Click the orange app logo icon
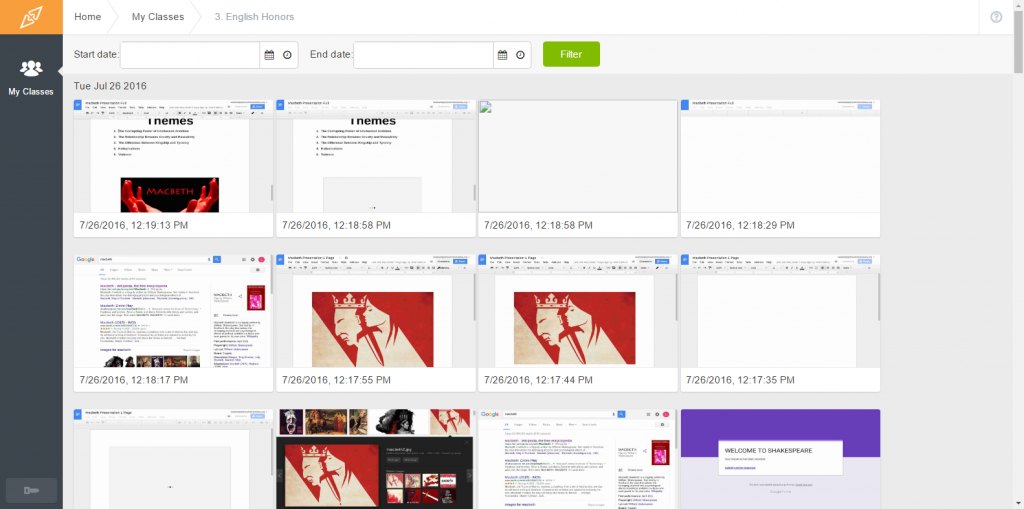This screenshot has height=509, width=1024. click(x=31, y=17)
